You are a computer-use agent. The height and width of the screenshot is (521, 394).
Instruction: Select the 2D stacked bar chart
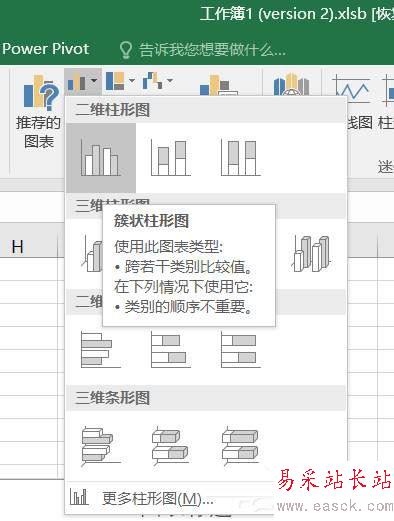(x=171, y=349)
